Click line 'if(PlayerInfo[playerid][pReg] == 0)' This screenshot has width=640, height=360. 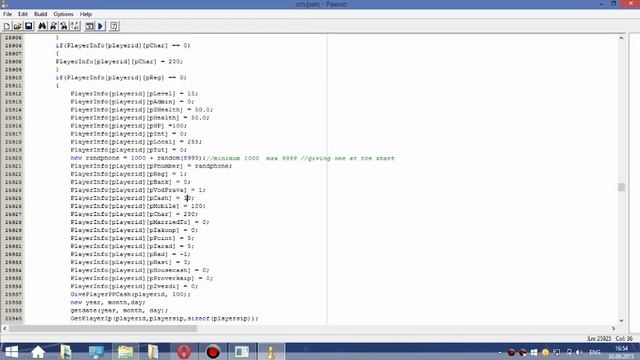click(x=121, y=78)
